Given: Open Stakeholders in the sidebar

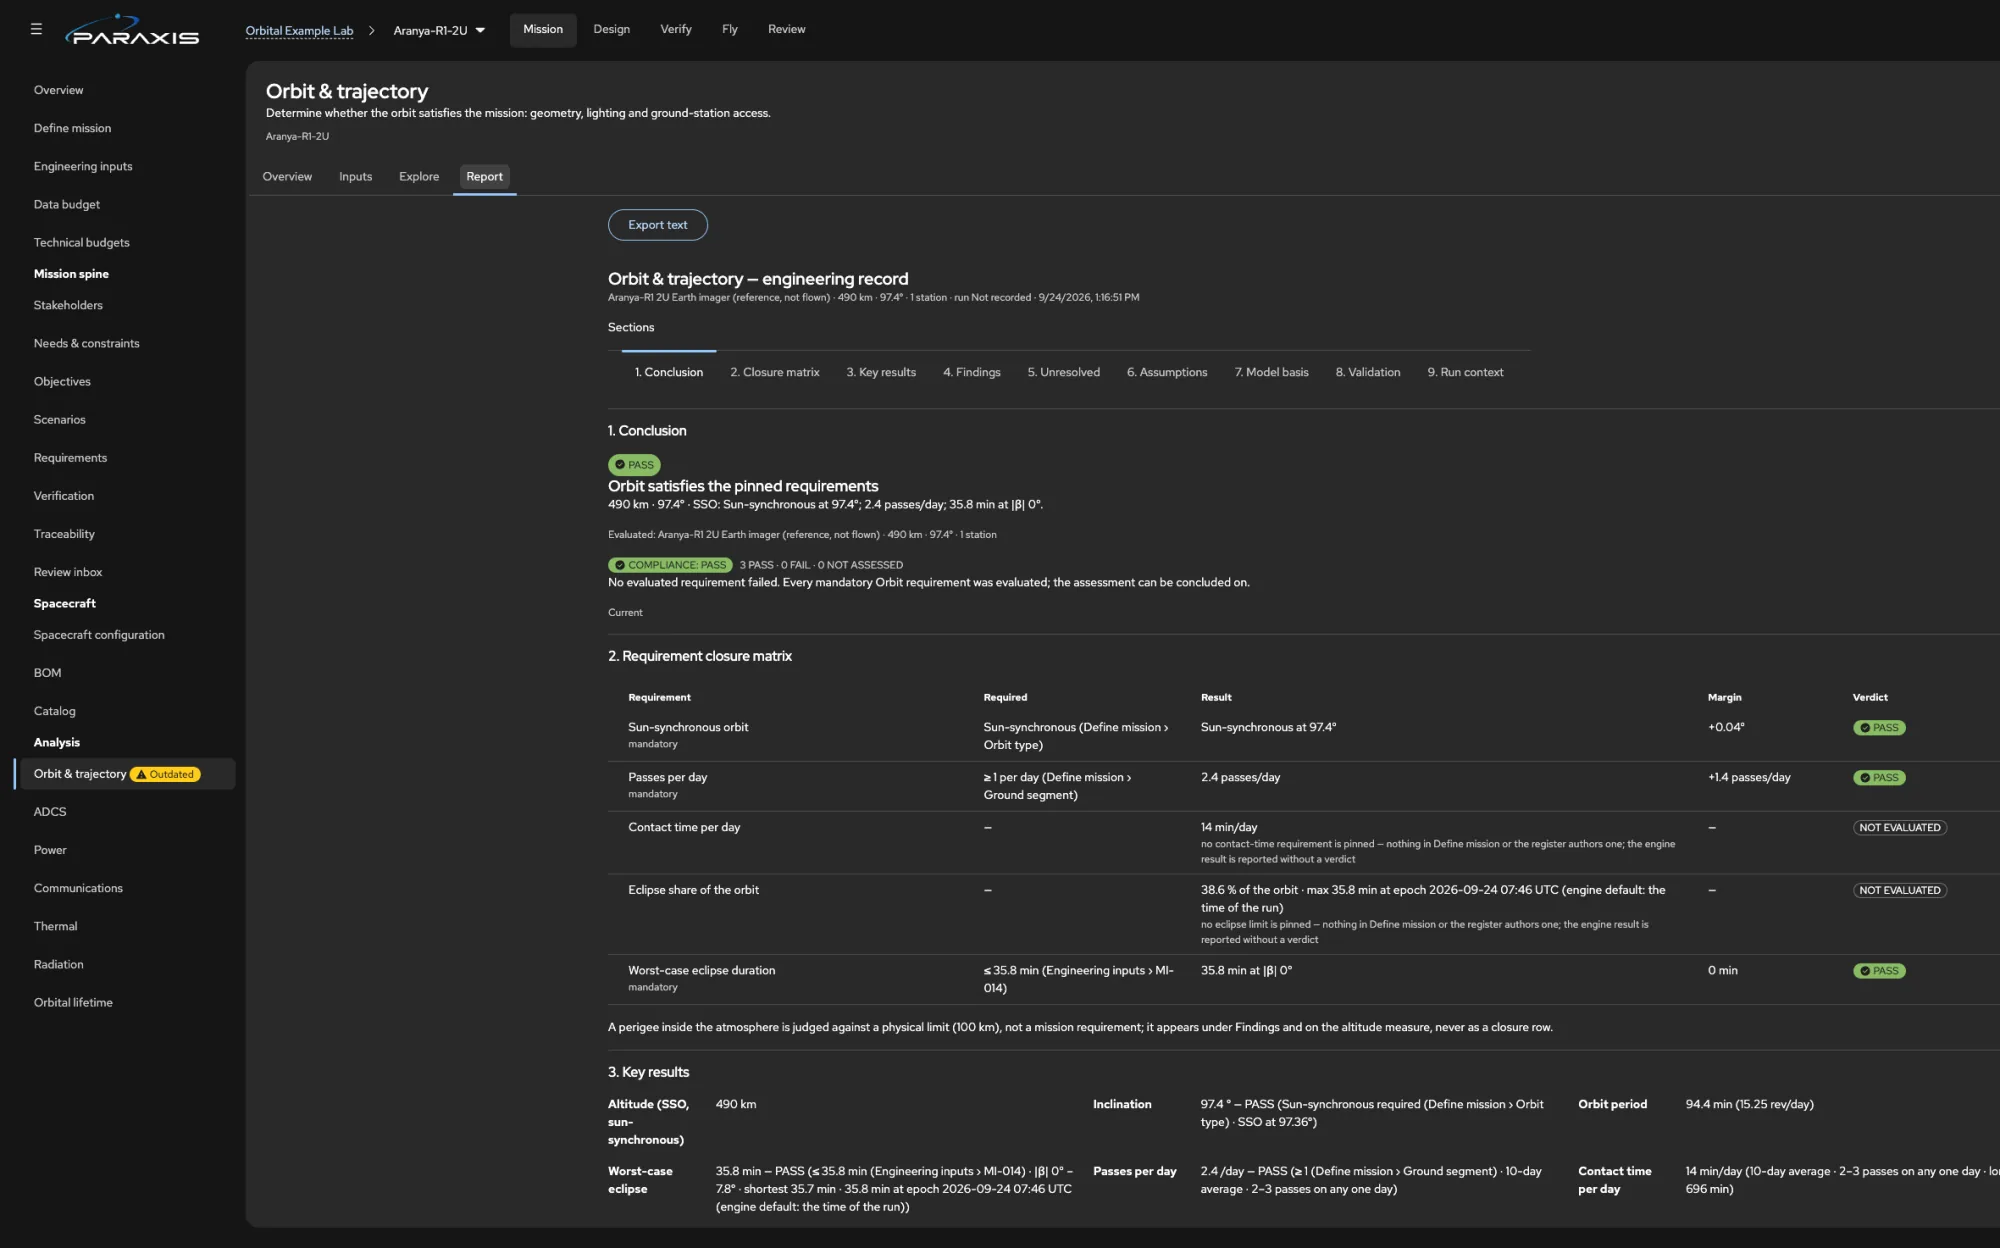Looking at the screenshot, I should tap(68, 305).
